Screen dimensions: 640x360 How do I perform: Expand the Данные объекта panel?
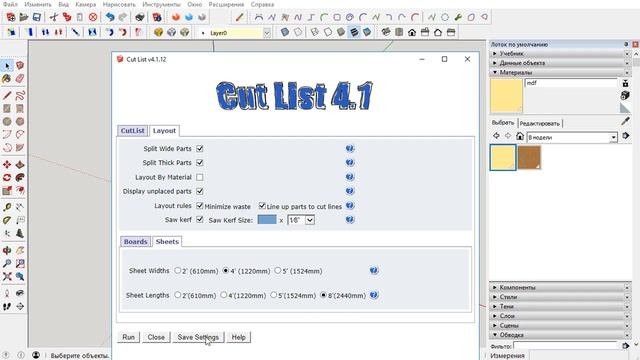click(560, 63)
